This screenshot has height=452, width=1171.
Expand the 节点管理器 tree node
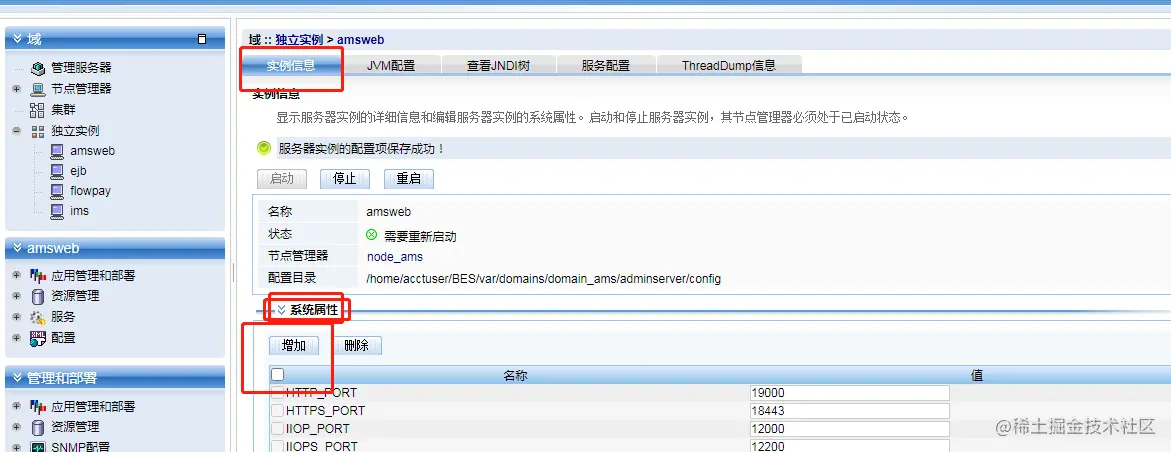tap(16, 89)
